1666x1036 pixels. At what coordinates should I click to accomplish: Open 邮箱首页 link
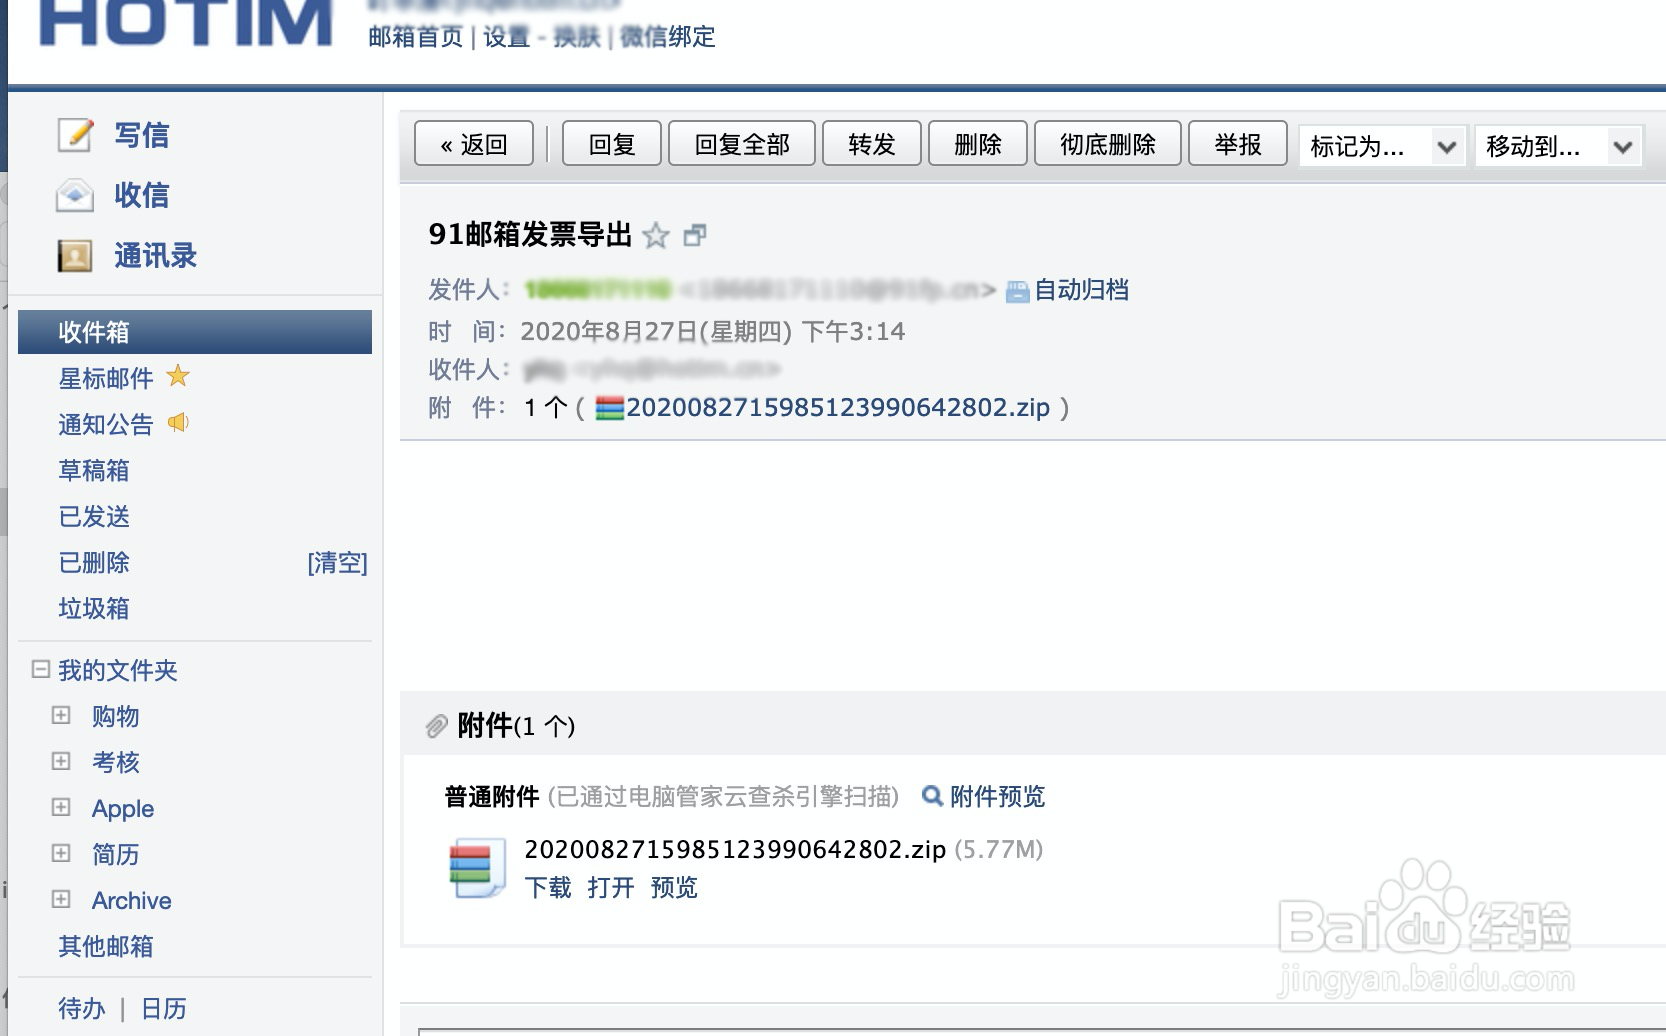click(x=416, y=37)
